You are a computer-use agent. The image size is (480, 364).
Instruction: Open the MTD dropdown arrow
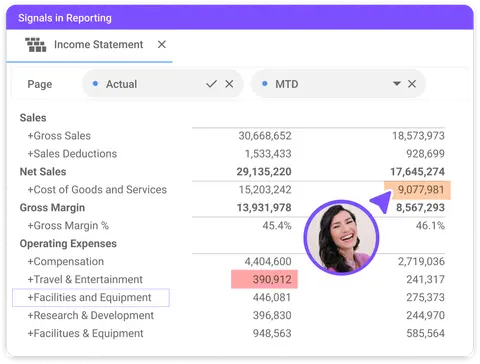tap(397, 83)
